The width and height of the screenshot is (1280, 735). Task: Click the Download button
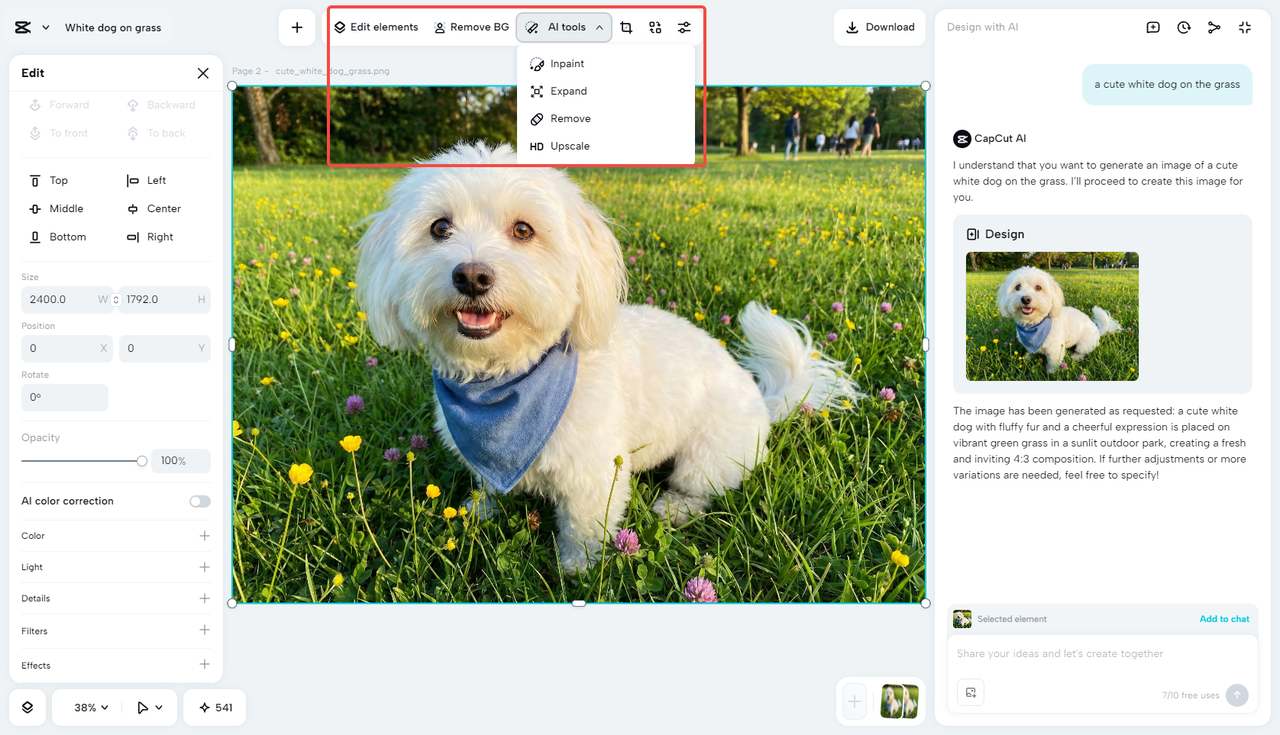pos(880,27)
